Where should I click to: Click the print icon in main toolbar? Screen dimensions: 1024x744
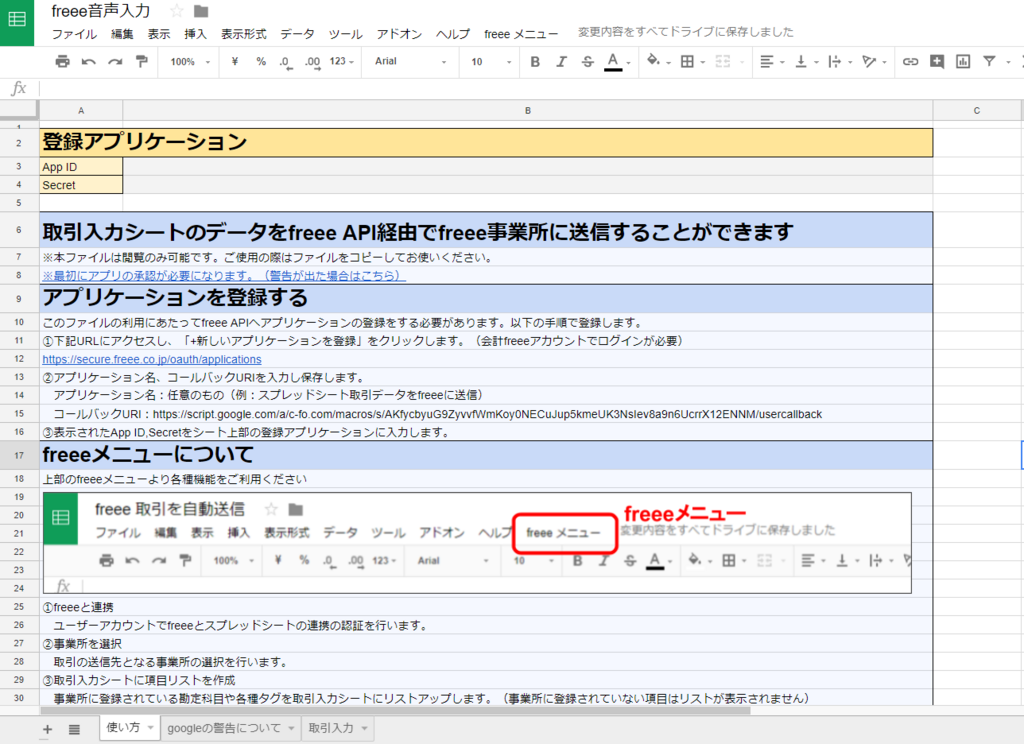[x=63, y=61]
